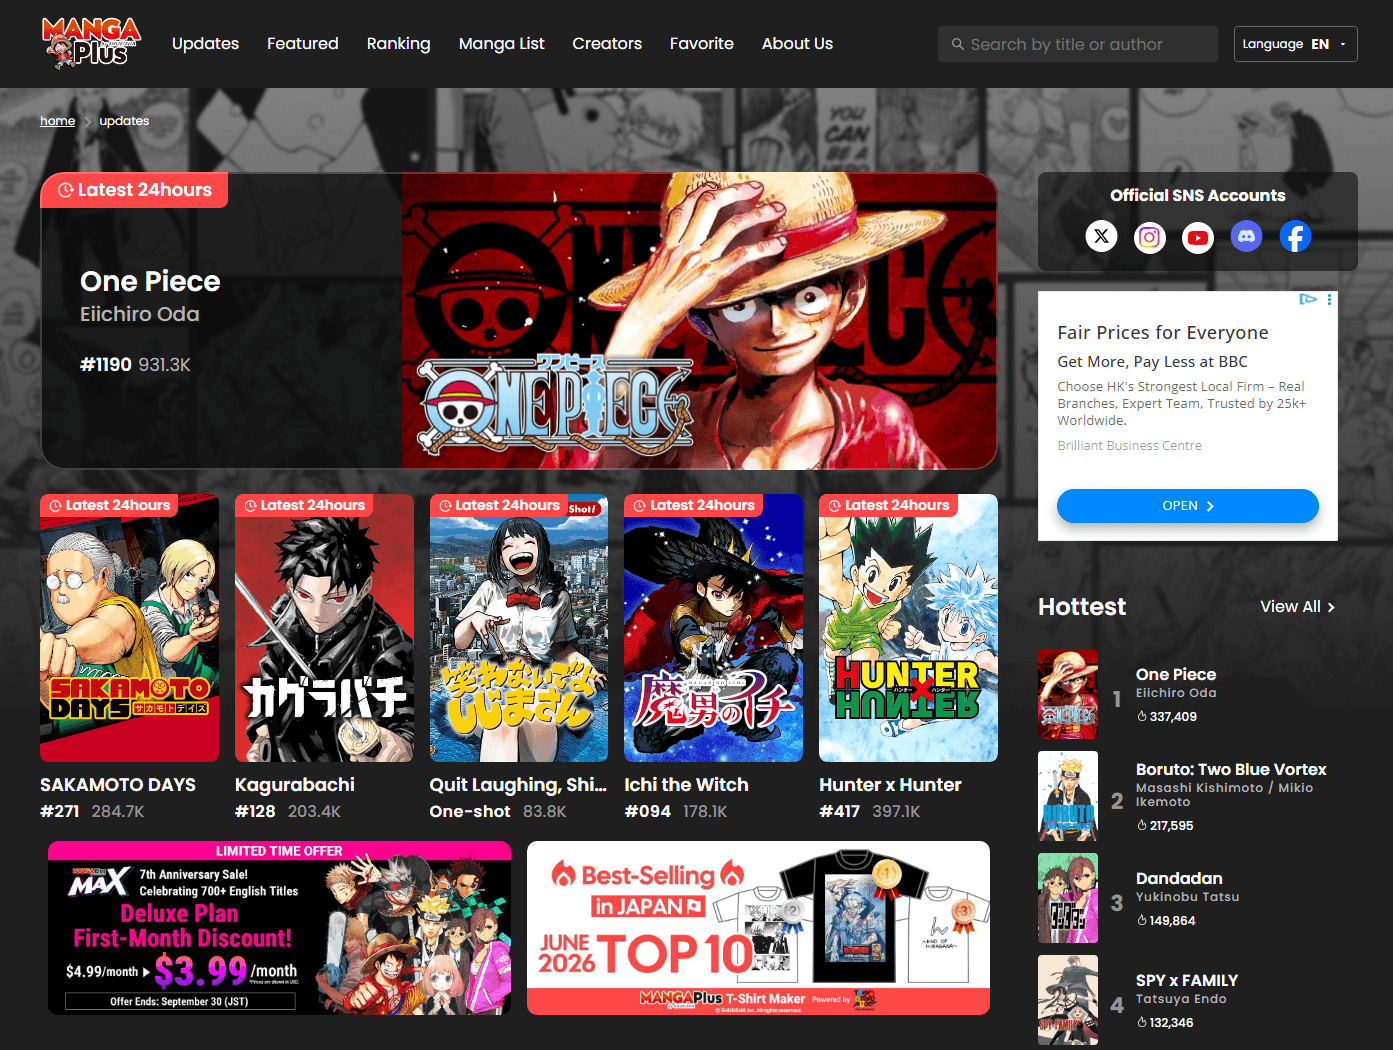Open the Deluxe Plan discount banner
Image resolution: width=1393 pixels, height=1050 pixels.
279,928
